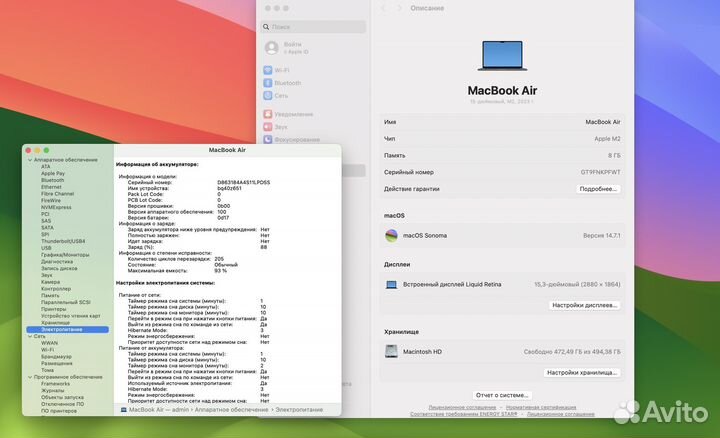Open Настройки дисплеев button

pos(584,305)
